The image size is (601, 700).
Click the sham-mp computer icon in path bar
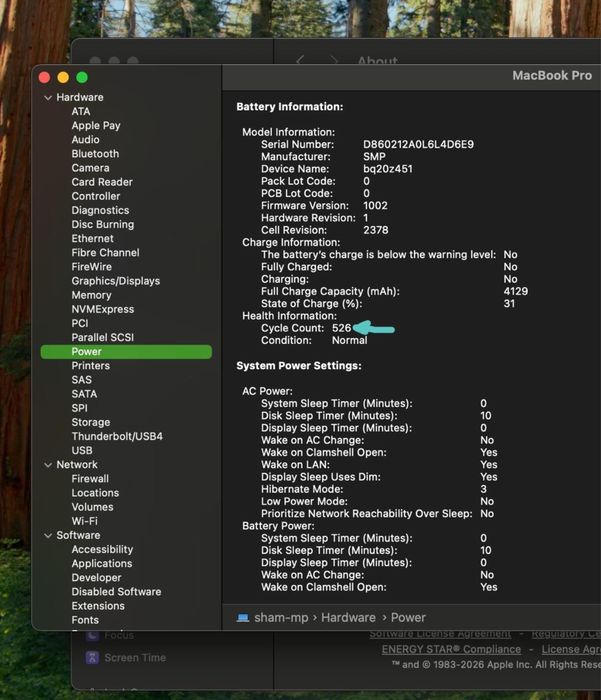click(243, 618)
